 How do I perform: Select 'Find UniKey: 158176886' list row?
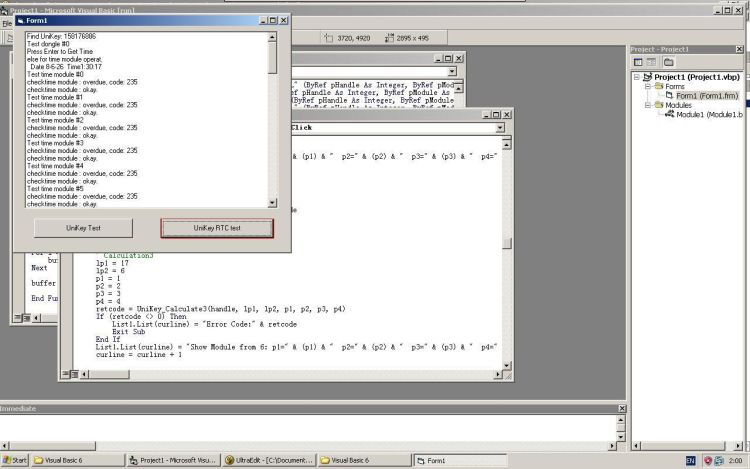pyautogui.click(x=61, y=36)
